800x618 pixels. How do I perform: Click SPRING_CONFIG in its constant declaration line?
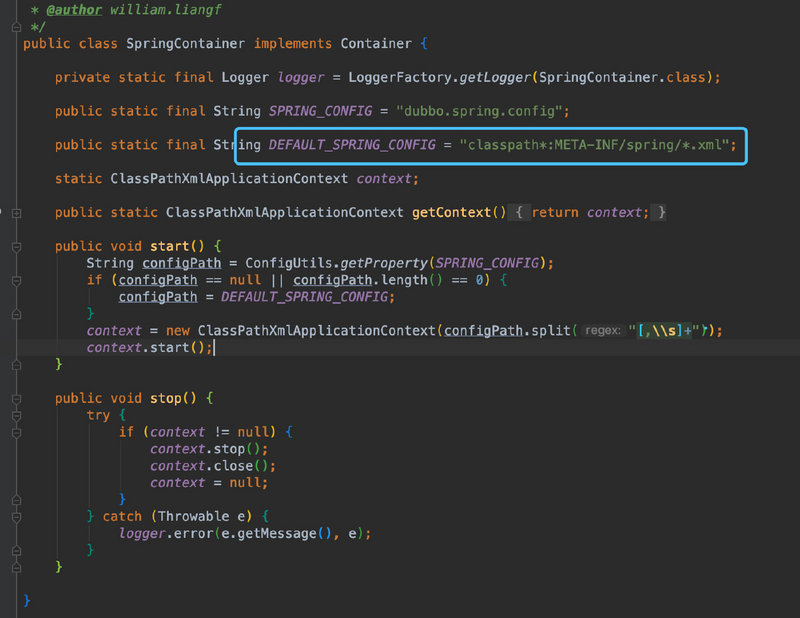click(320, 111)
